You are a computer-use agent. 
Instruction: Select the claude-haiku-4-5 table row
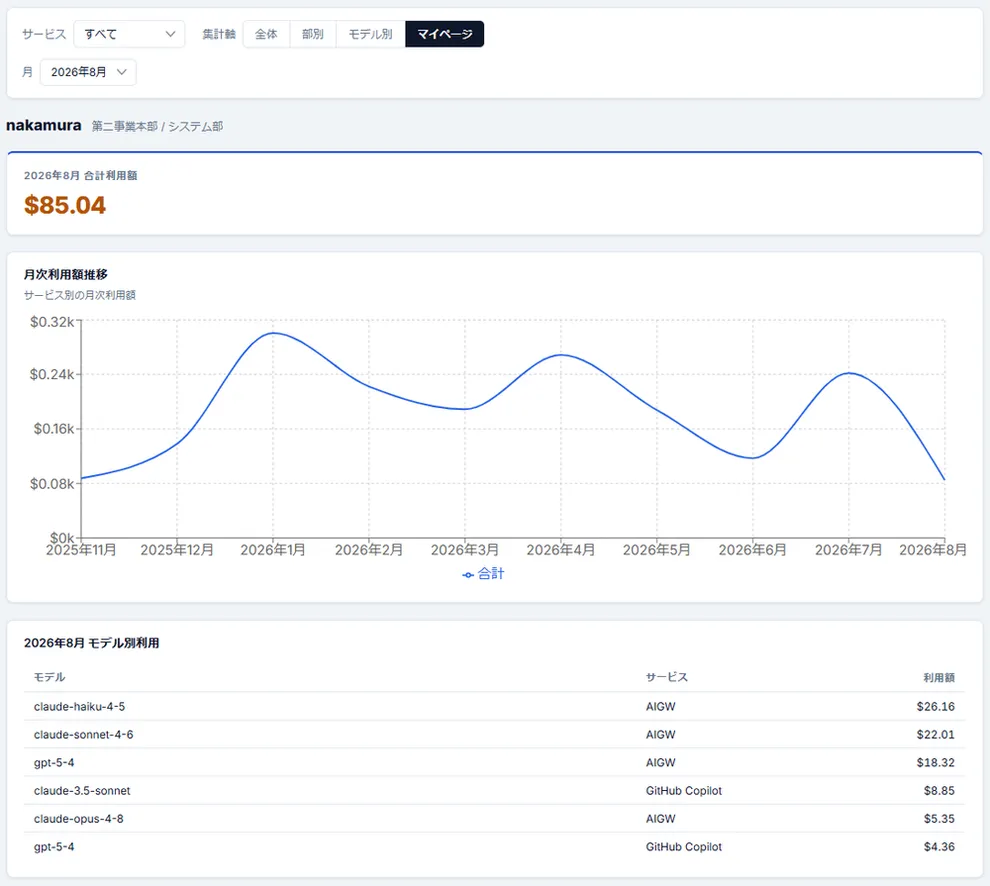[x=494, y=707]
